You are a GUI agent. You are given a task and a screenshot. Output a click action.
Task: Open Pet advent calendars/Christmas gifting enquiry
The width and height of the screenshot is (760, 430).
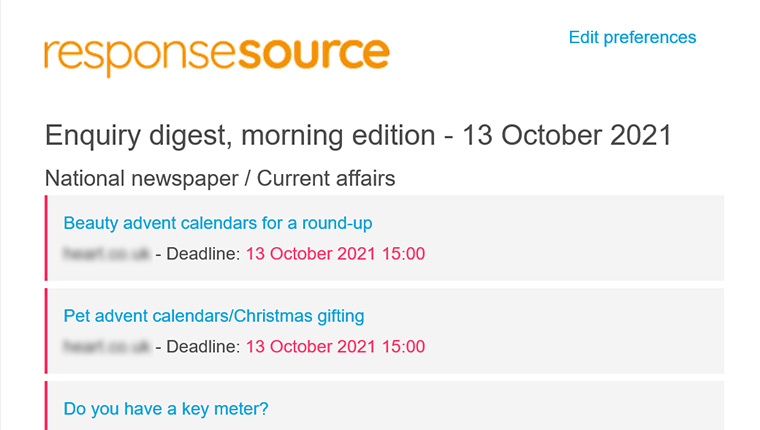pos(214,316)
